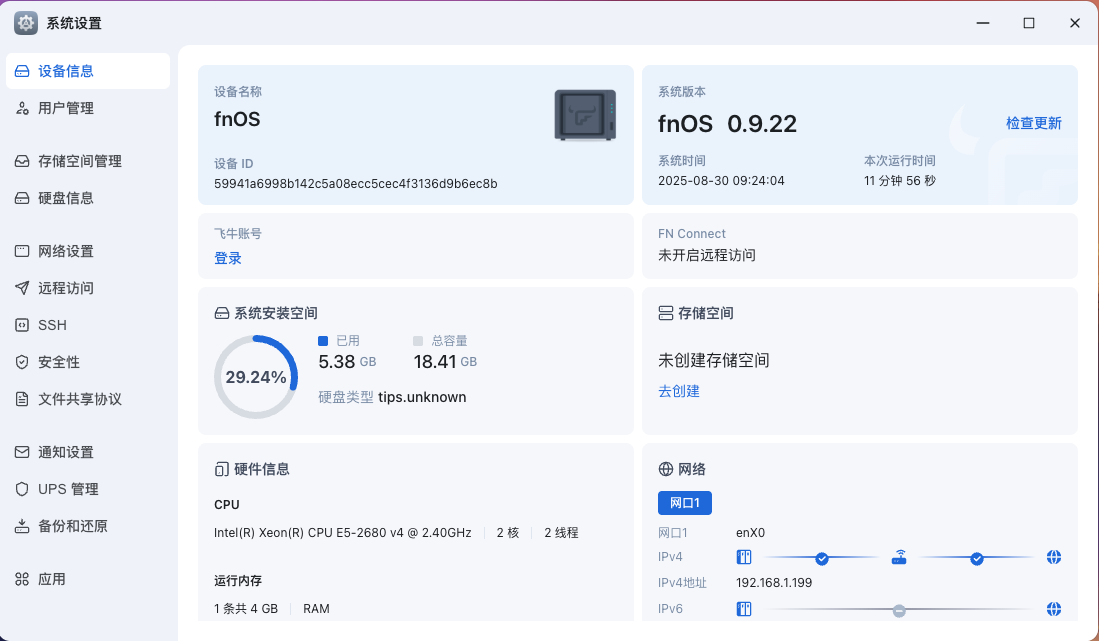Click the uptime value 11 分钟 56 秒

(x=900, y=181)
